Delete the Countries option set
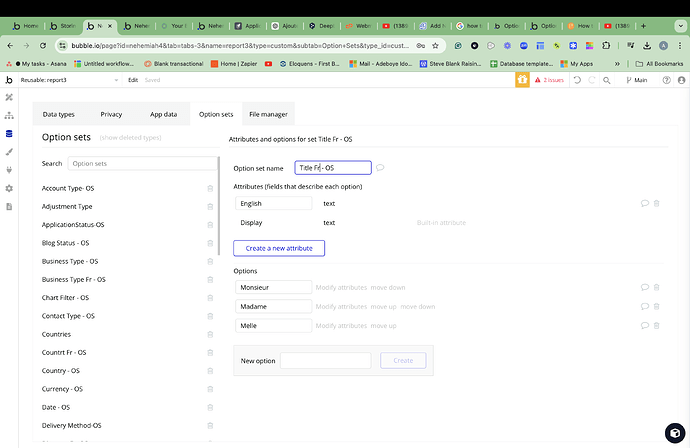The height and width of the screenshot is (448, 690). point(210,334)
